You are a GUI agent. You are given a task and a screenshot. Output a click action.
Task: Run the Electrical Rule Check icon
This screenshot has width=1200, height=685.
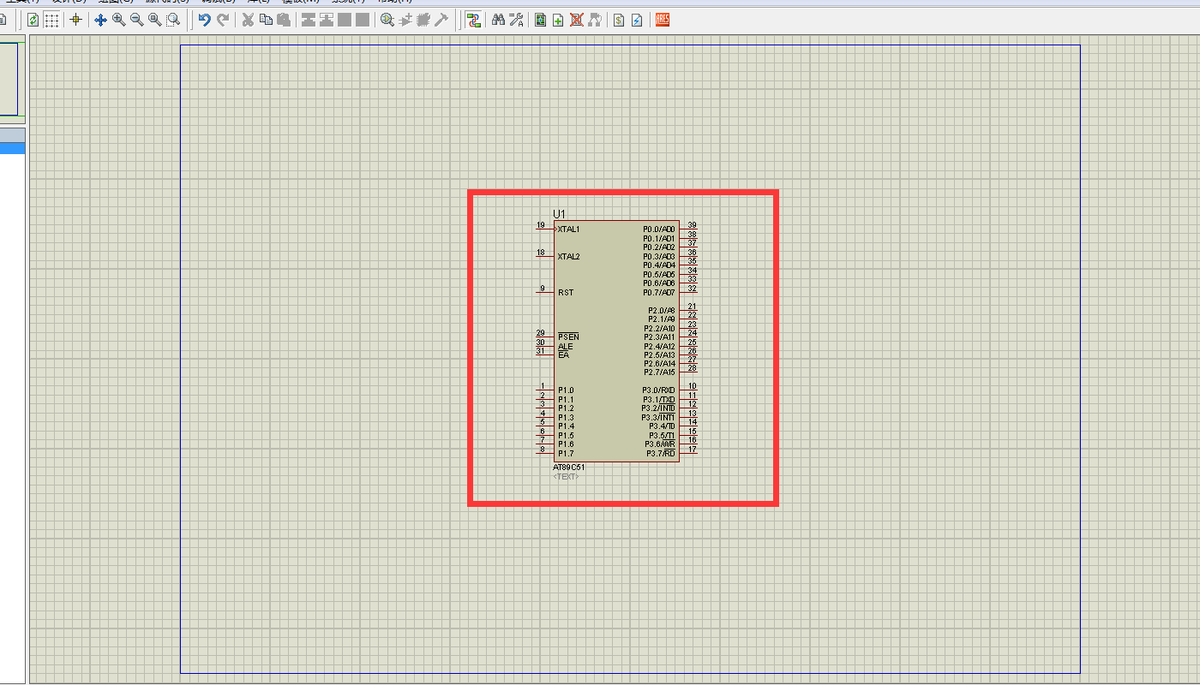pos(636,19)
